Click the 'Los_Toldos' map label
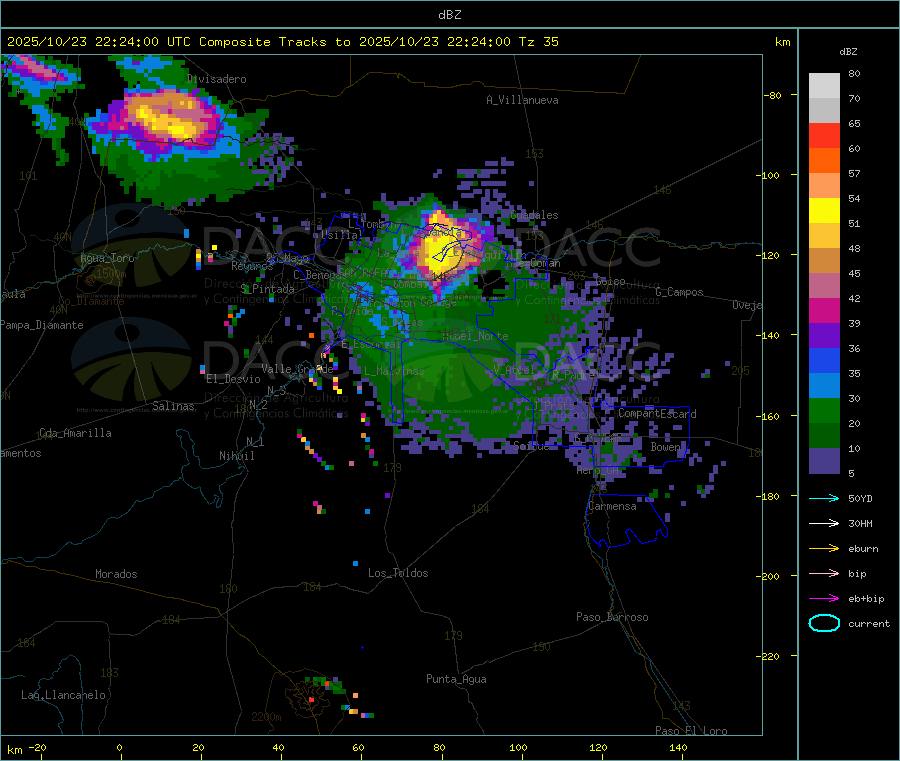 tap(398, 573)
